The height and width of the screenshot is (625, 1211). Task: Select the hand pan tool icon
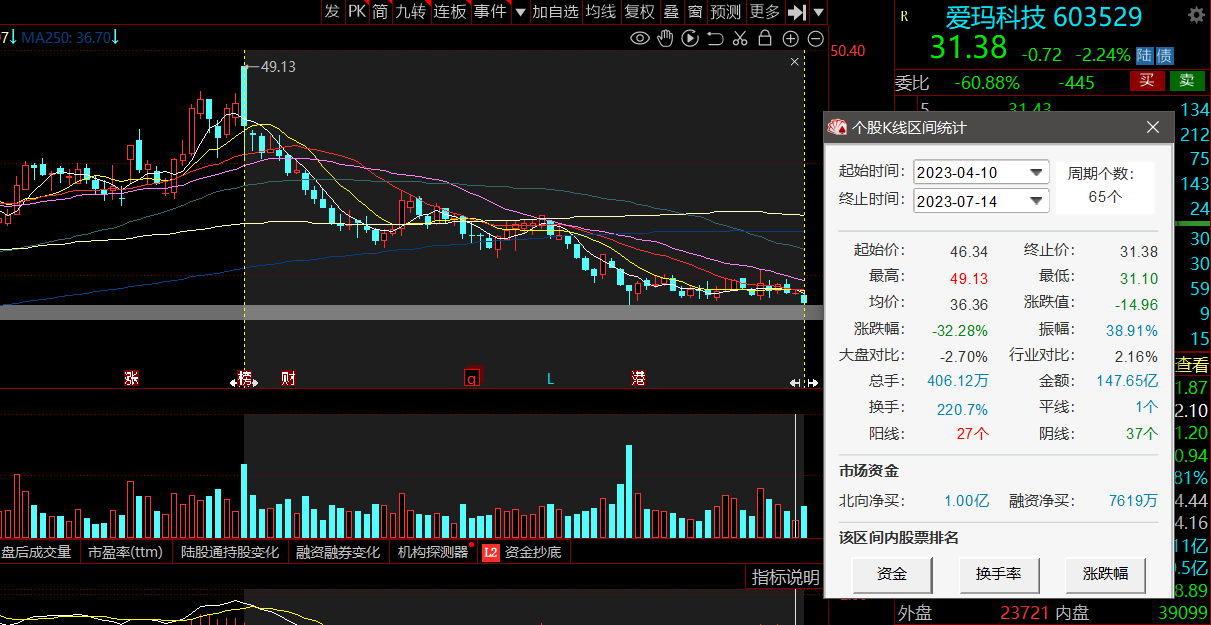(666, 39)
